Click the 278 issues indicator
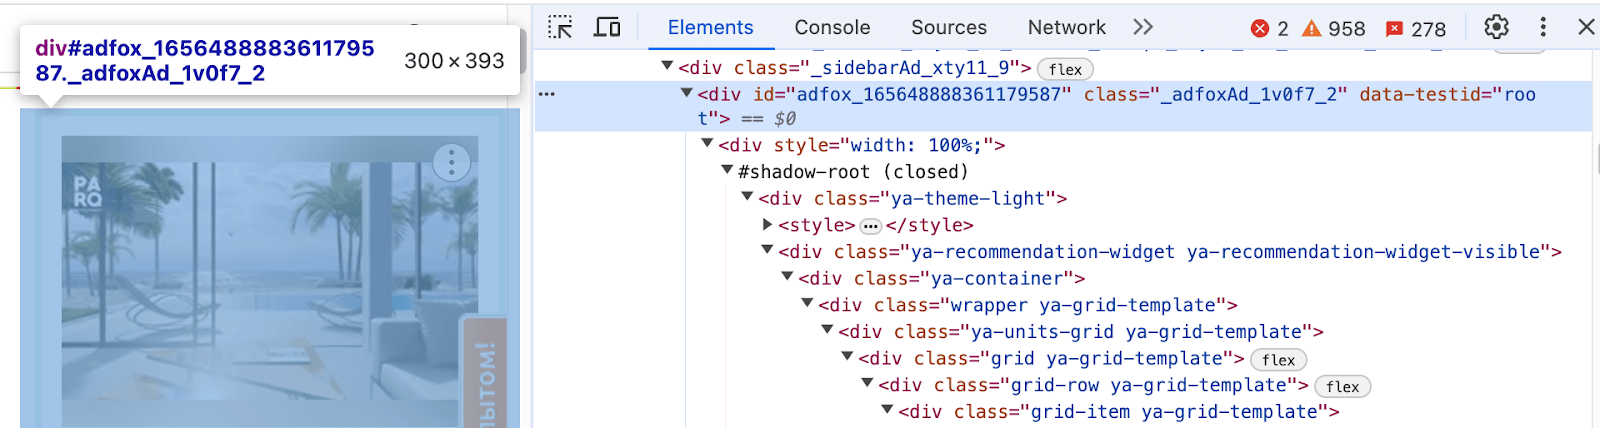The image size is (1600, 428). [1416, 28]
